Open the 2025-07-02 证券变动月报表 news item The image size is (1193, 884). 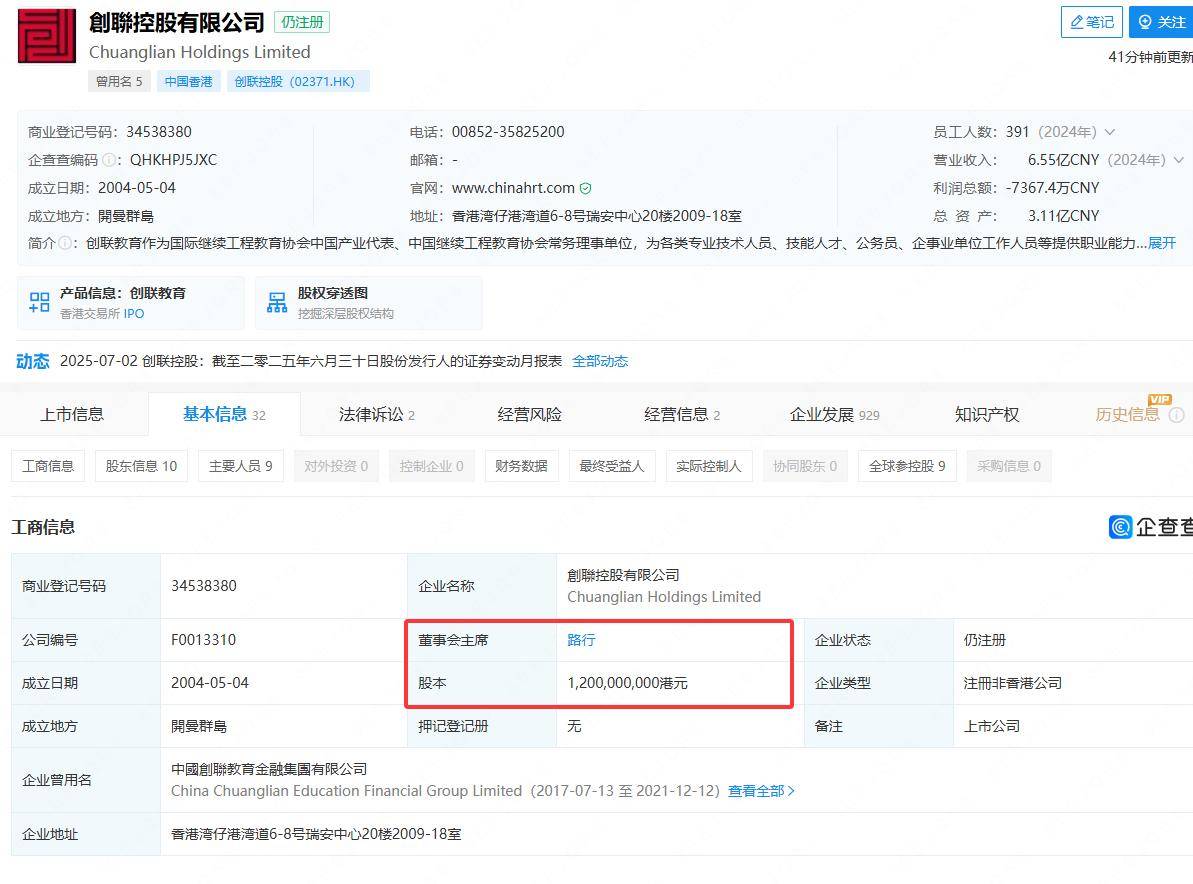(x=311, y=361)
